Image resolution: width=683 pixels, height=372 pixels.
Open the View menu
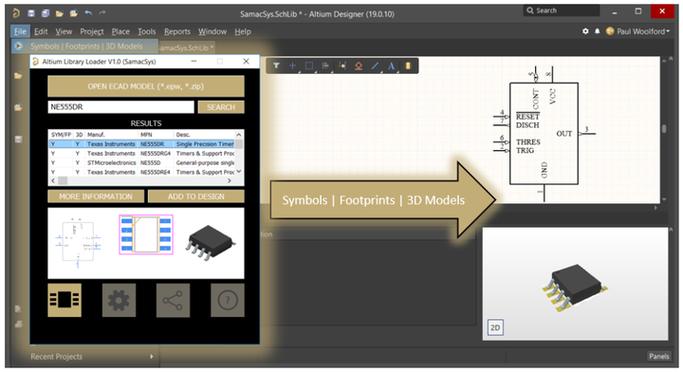pyautogui.click(x=64, y=31)
